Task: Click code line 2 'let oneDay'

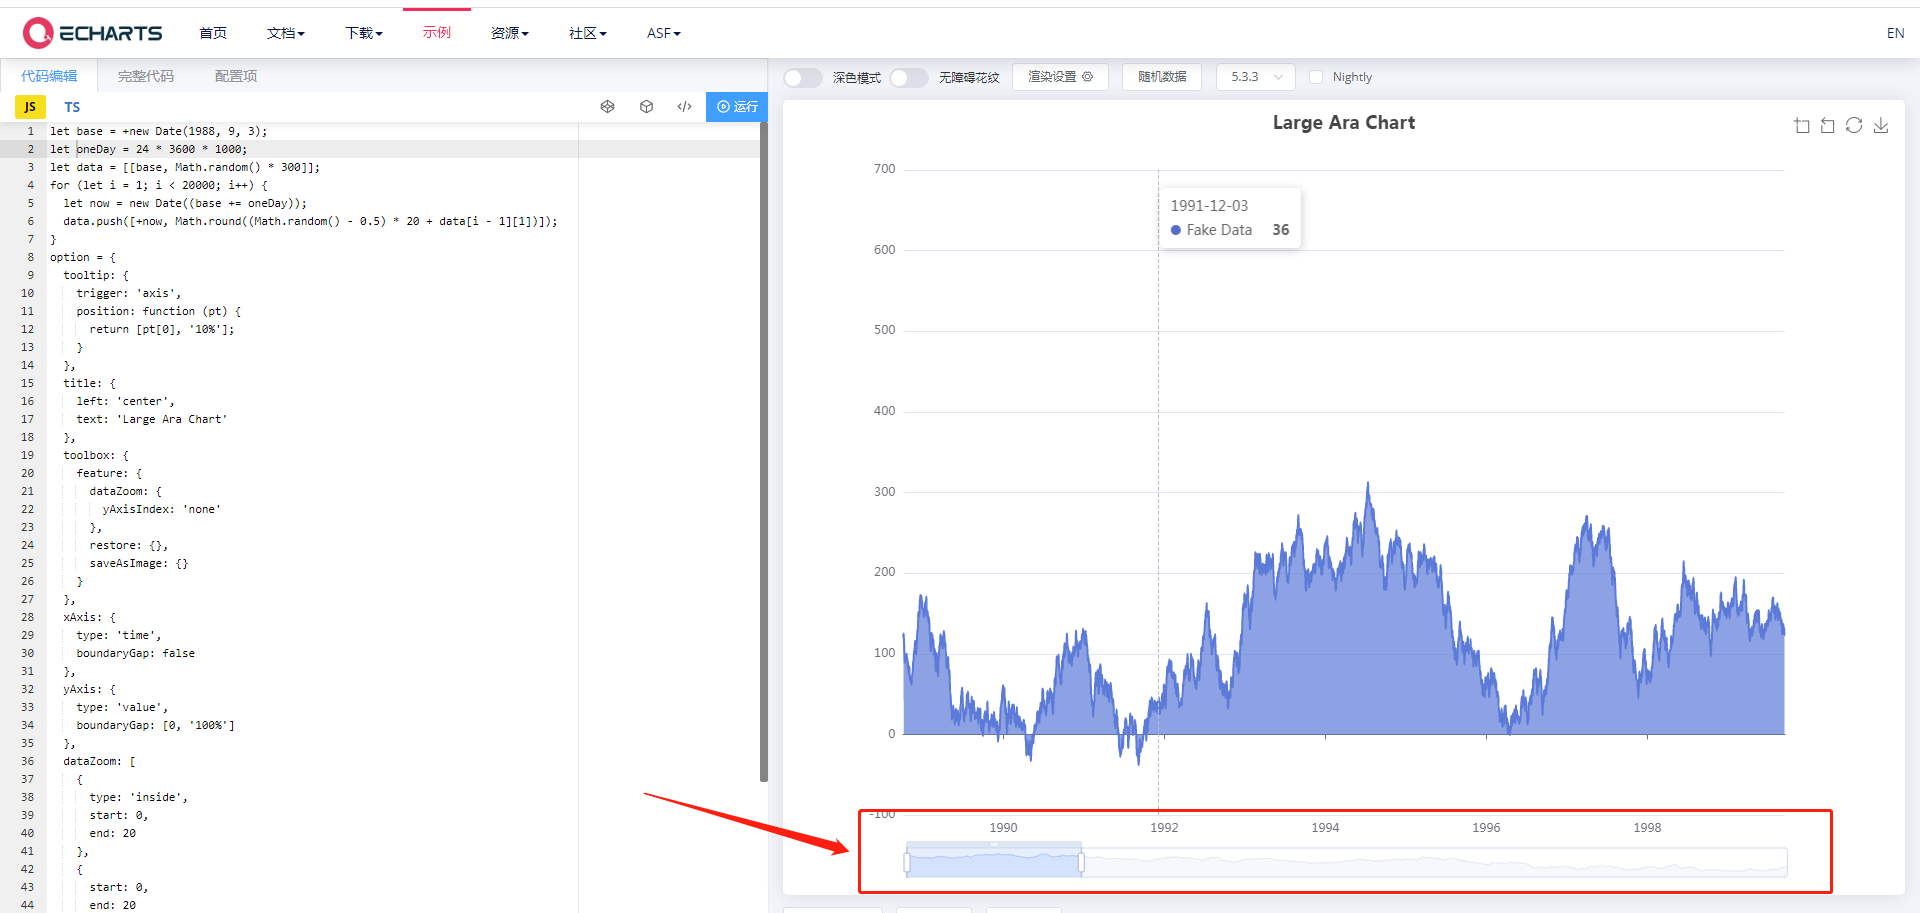Action: coord(149,149)
